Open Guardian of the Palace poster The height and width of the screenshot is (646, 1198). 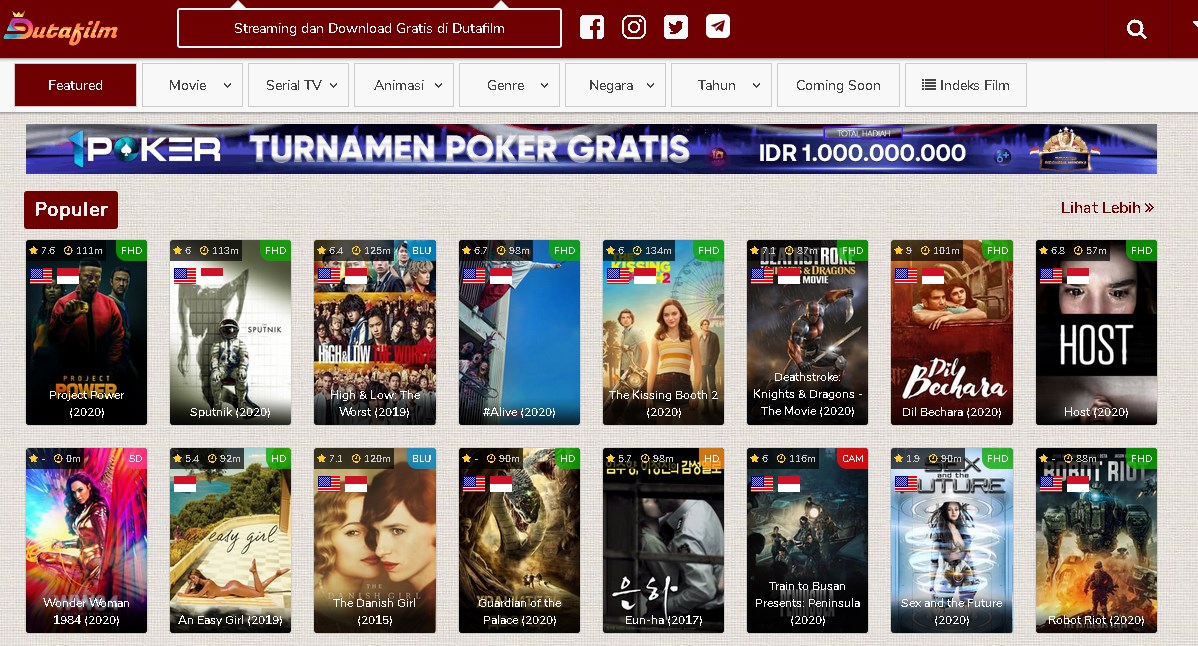click(519, 541)
